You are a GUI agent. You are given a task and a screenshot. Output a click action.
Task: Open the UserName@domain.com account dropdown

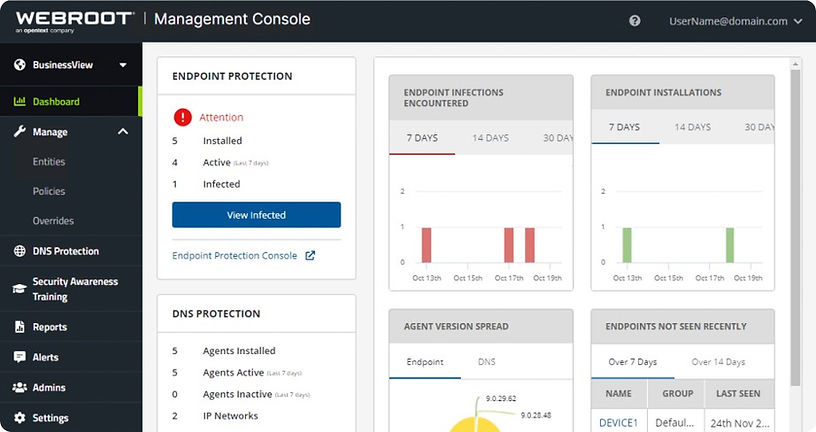click(735, 21)
